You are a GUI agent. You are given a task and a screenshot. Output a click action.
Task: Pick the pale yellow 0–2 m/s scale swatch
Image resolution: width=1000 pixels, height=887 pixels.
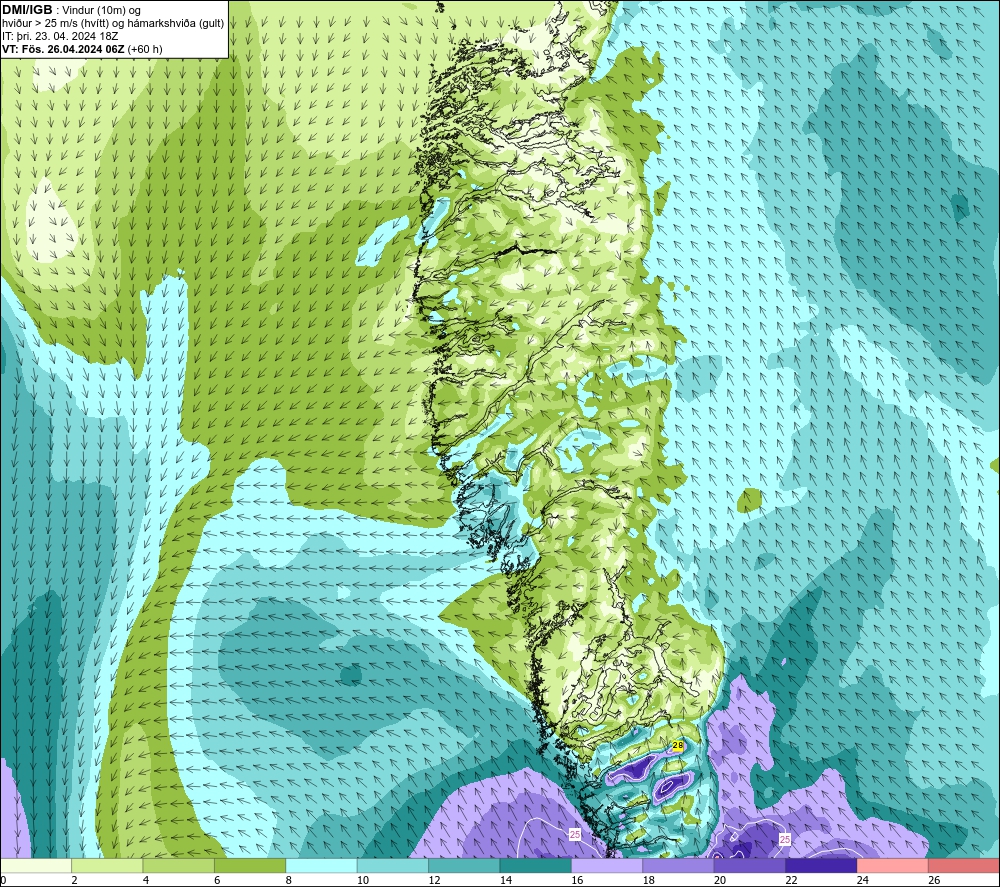[36, 865]
